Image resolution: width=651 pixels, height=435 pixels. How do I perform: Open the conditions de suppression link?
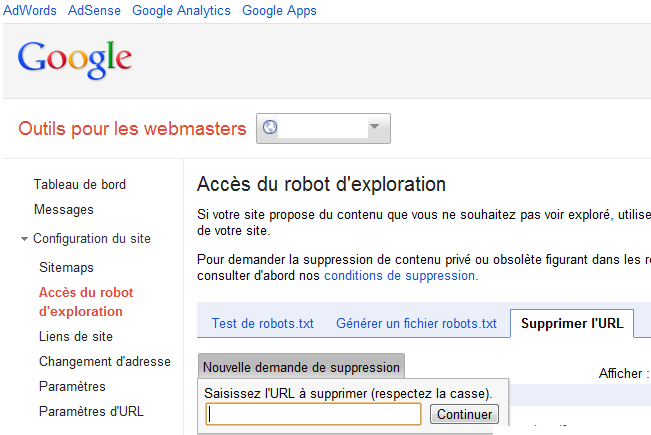coord(399,276)
